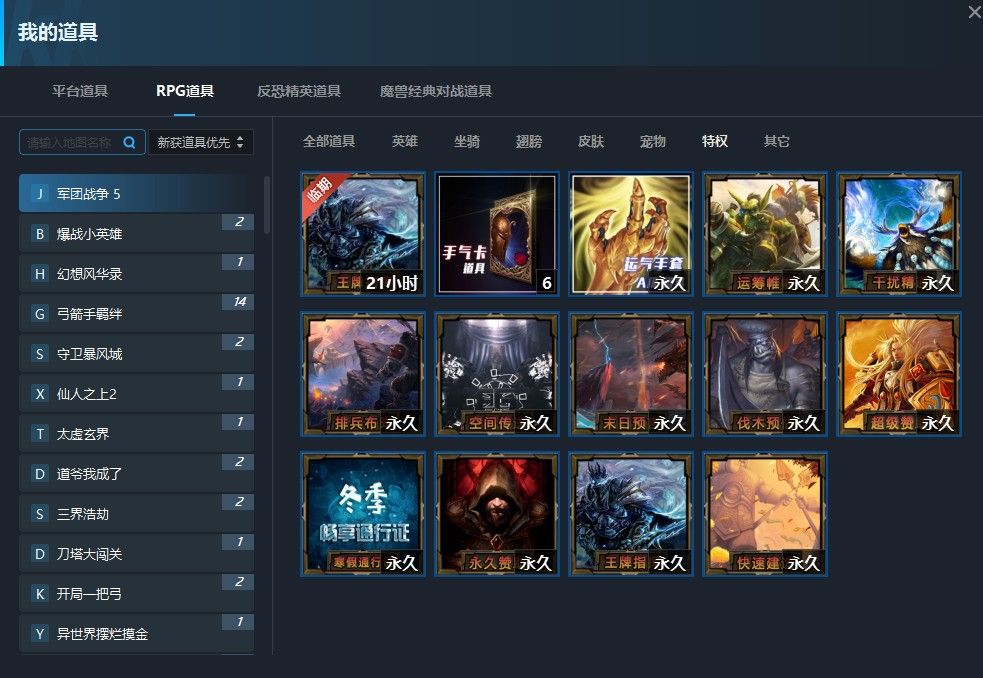
Task: Open the 排兵布 privilege item
Action: coord(363,374)
